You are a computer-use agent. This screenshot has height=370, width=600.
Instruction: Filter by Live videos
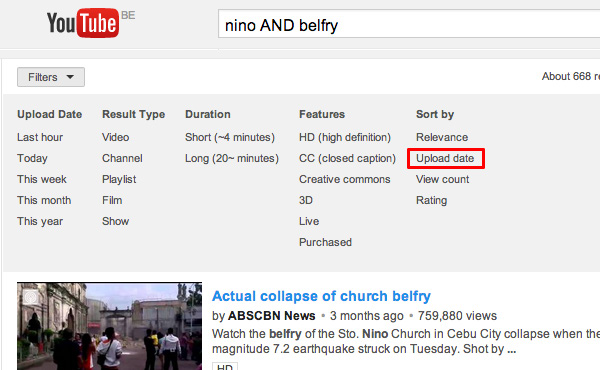(x=309, y=222)
